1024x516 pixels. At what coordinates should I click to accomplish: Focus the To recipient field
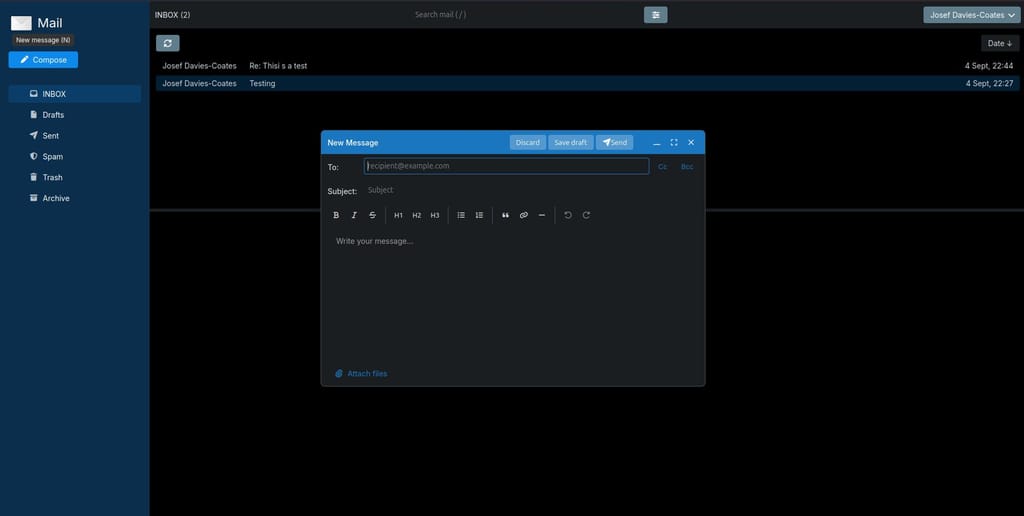tap(506, 166)
